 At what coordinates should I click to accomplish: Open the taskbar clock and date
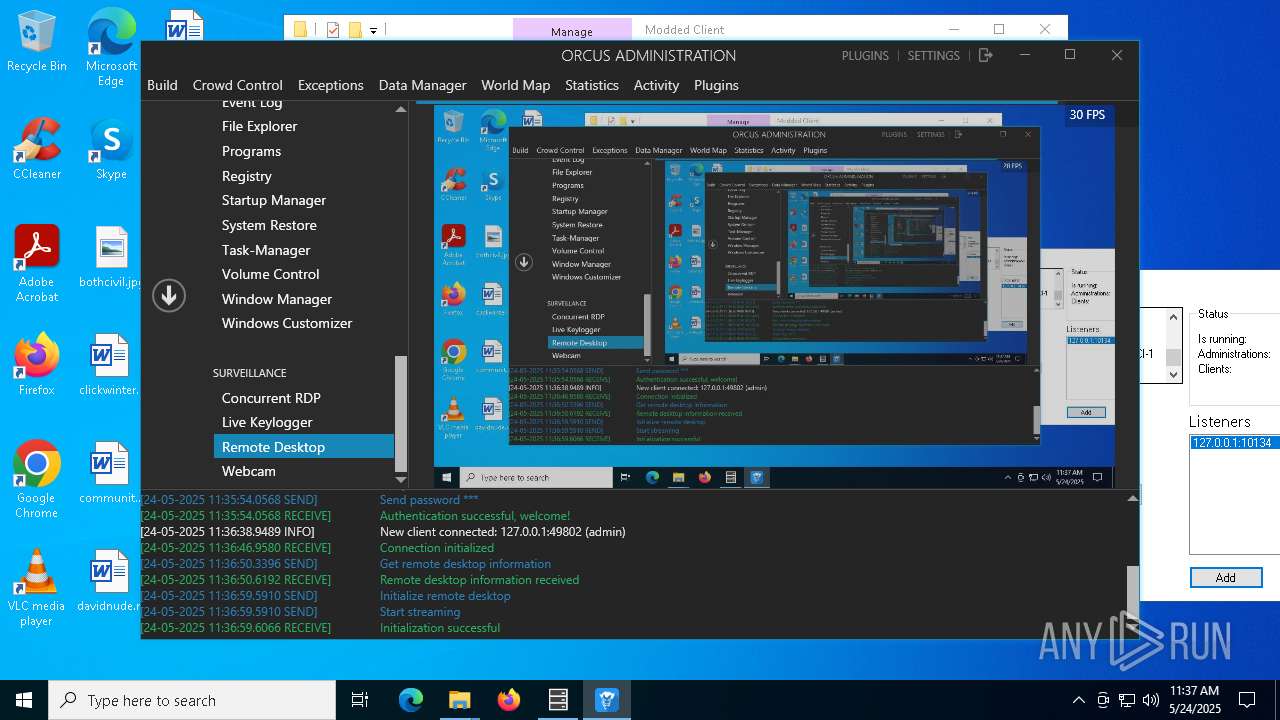pos(1193,700)
